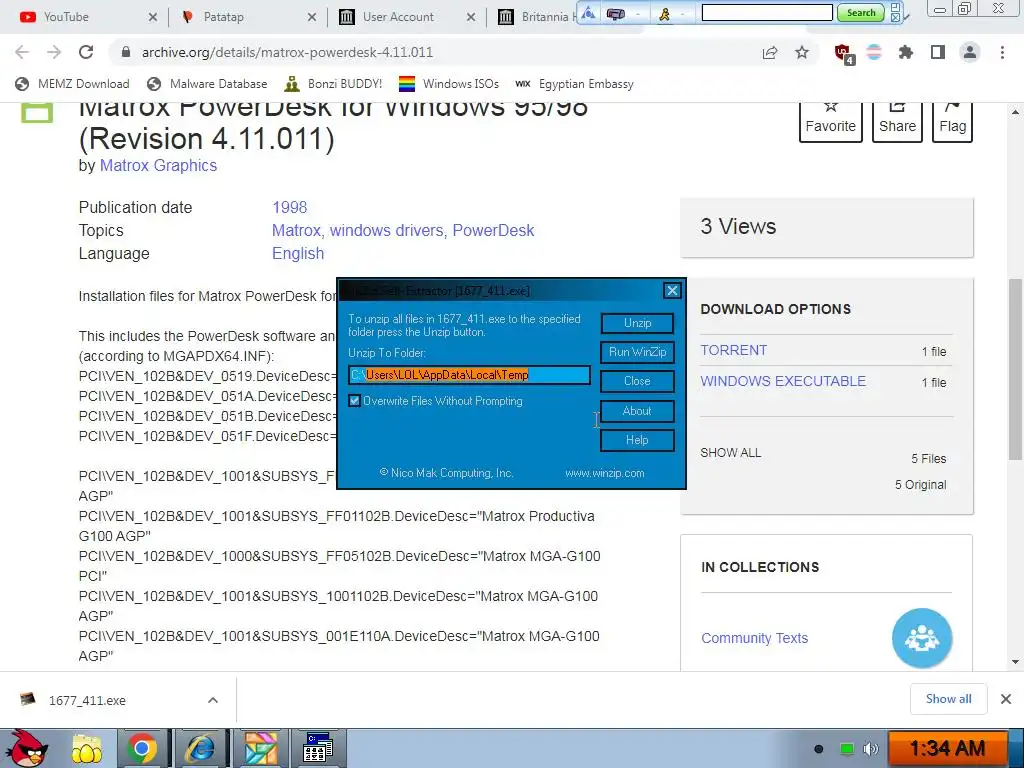This screenshot has height=768, width=1024.
Task: Share this page via address bar icon
Action: pyautogui.click(x=770, y=52)
